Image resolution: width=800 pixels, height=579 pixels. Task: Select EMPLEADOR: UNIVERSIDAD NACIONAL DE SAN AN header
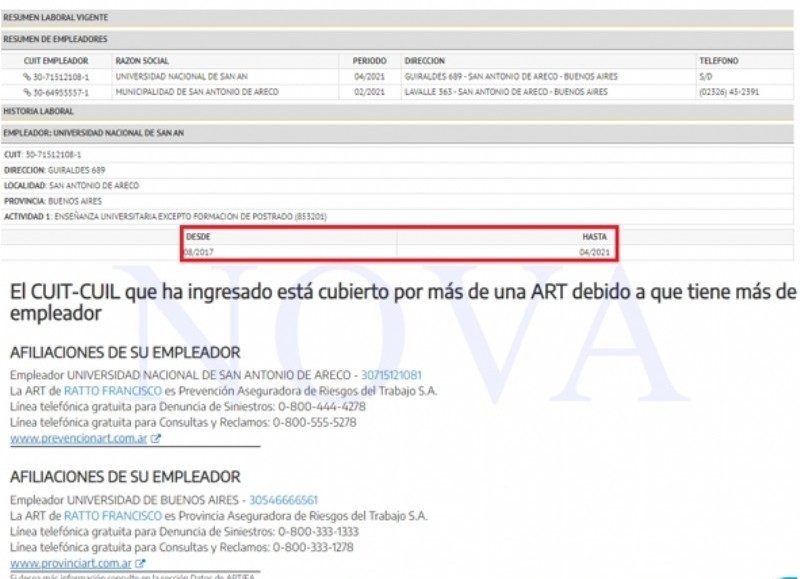(x=397, y=133)
